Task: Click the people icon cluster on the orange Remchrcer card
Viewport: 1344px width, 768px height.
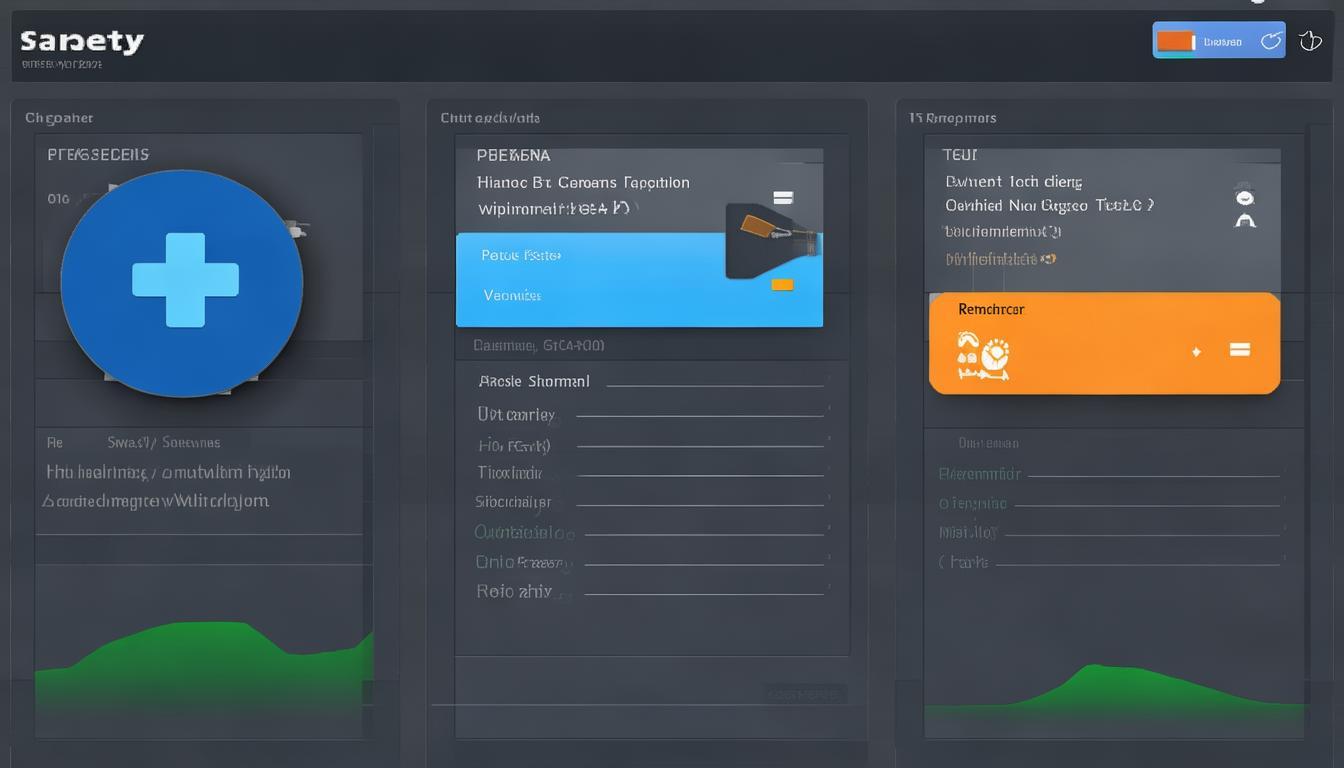Action: 983,357
